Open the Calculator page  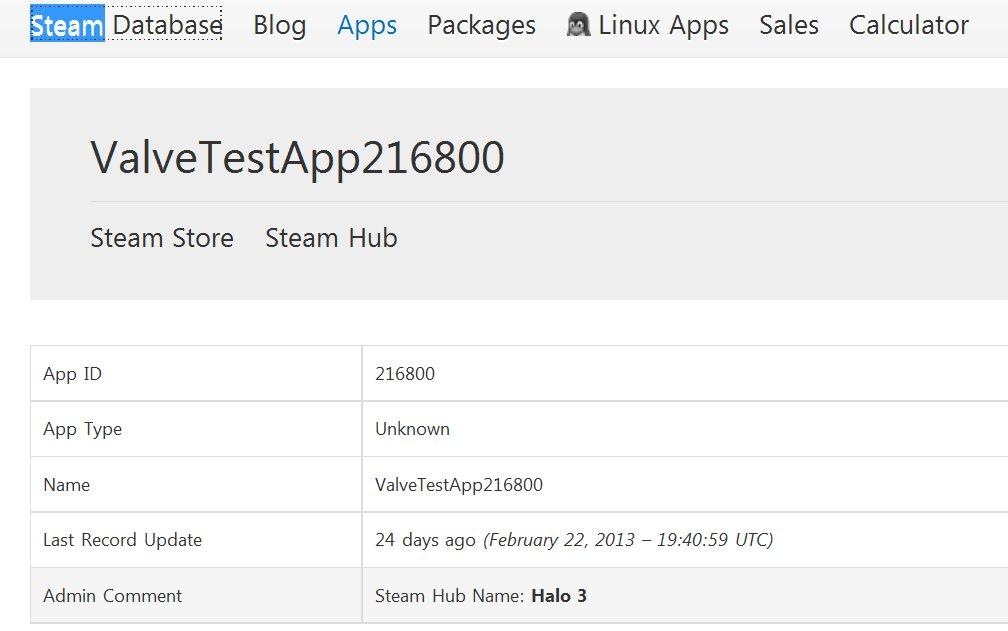click(909, 25)
